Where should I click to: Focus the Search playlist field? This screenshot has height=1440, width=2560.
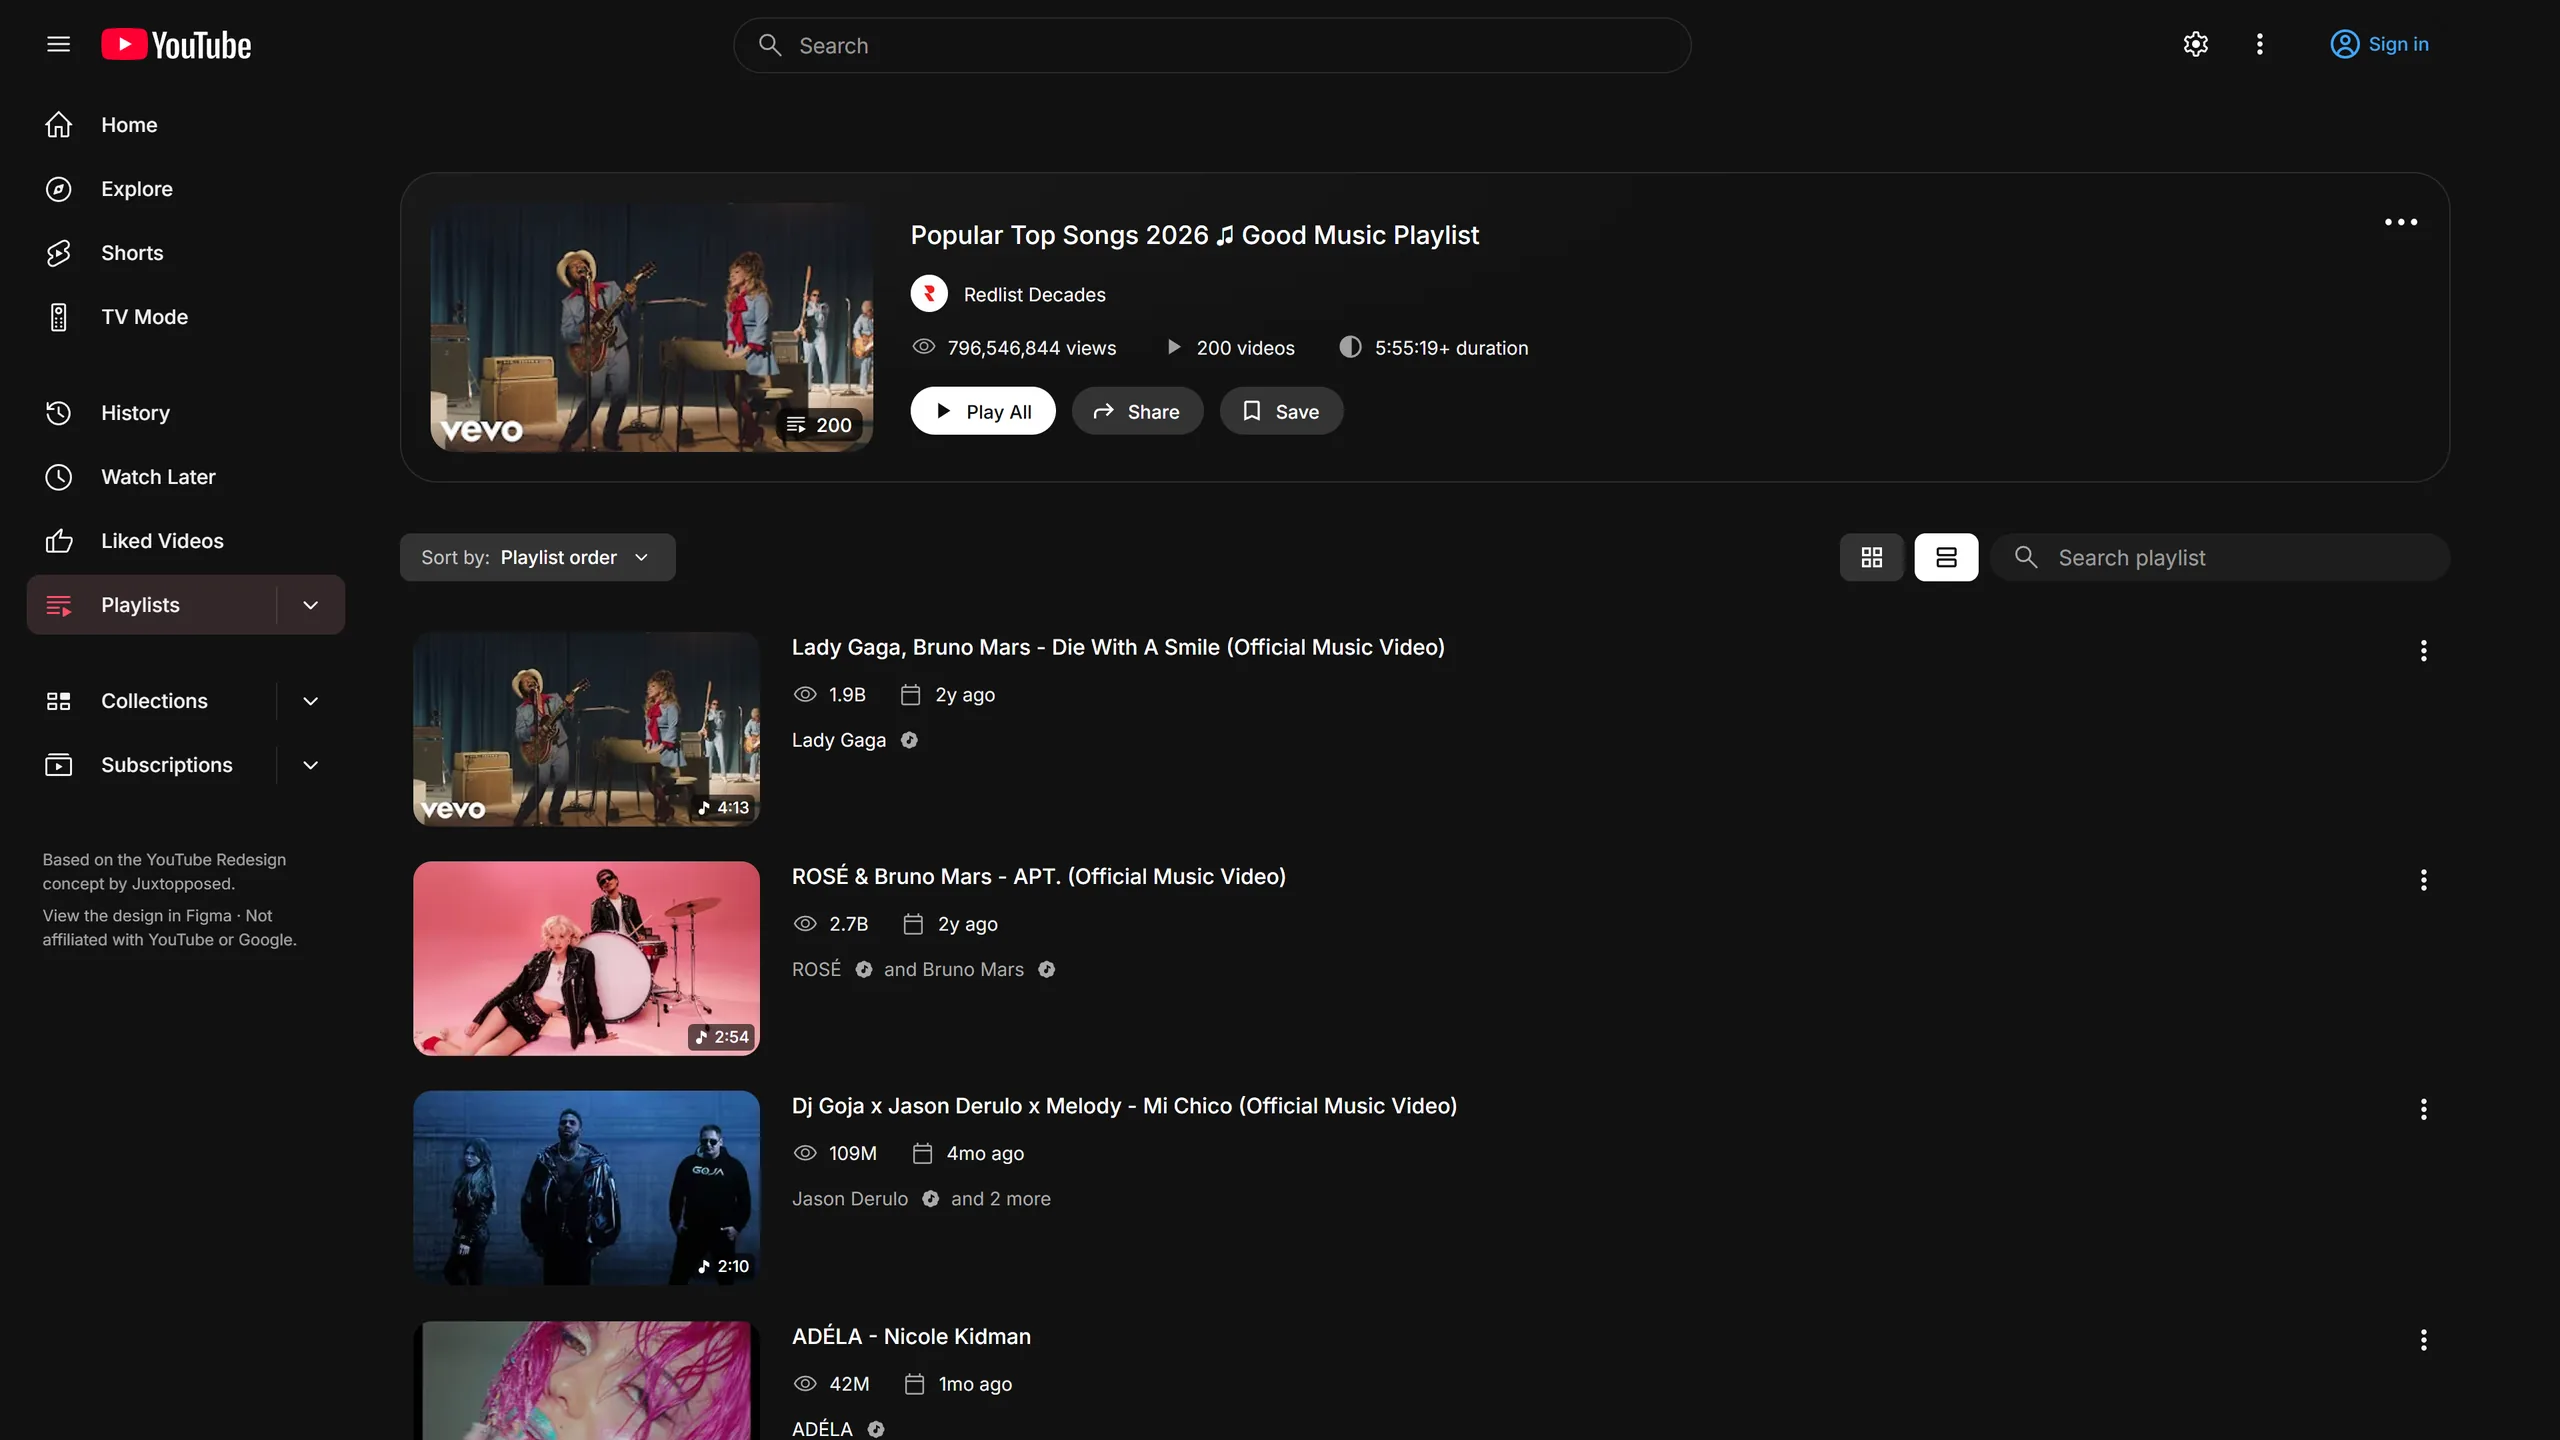click(2220, 557)
